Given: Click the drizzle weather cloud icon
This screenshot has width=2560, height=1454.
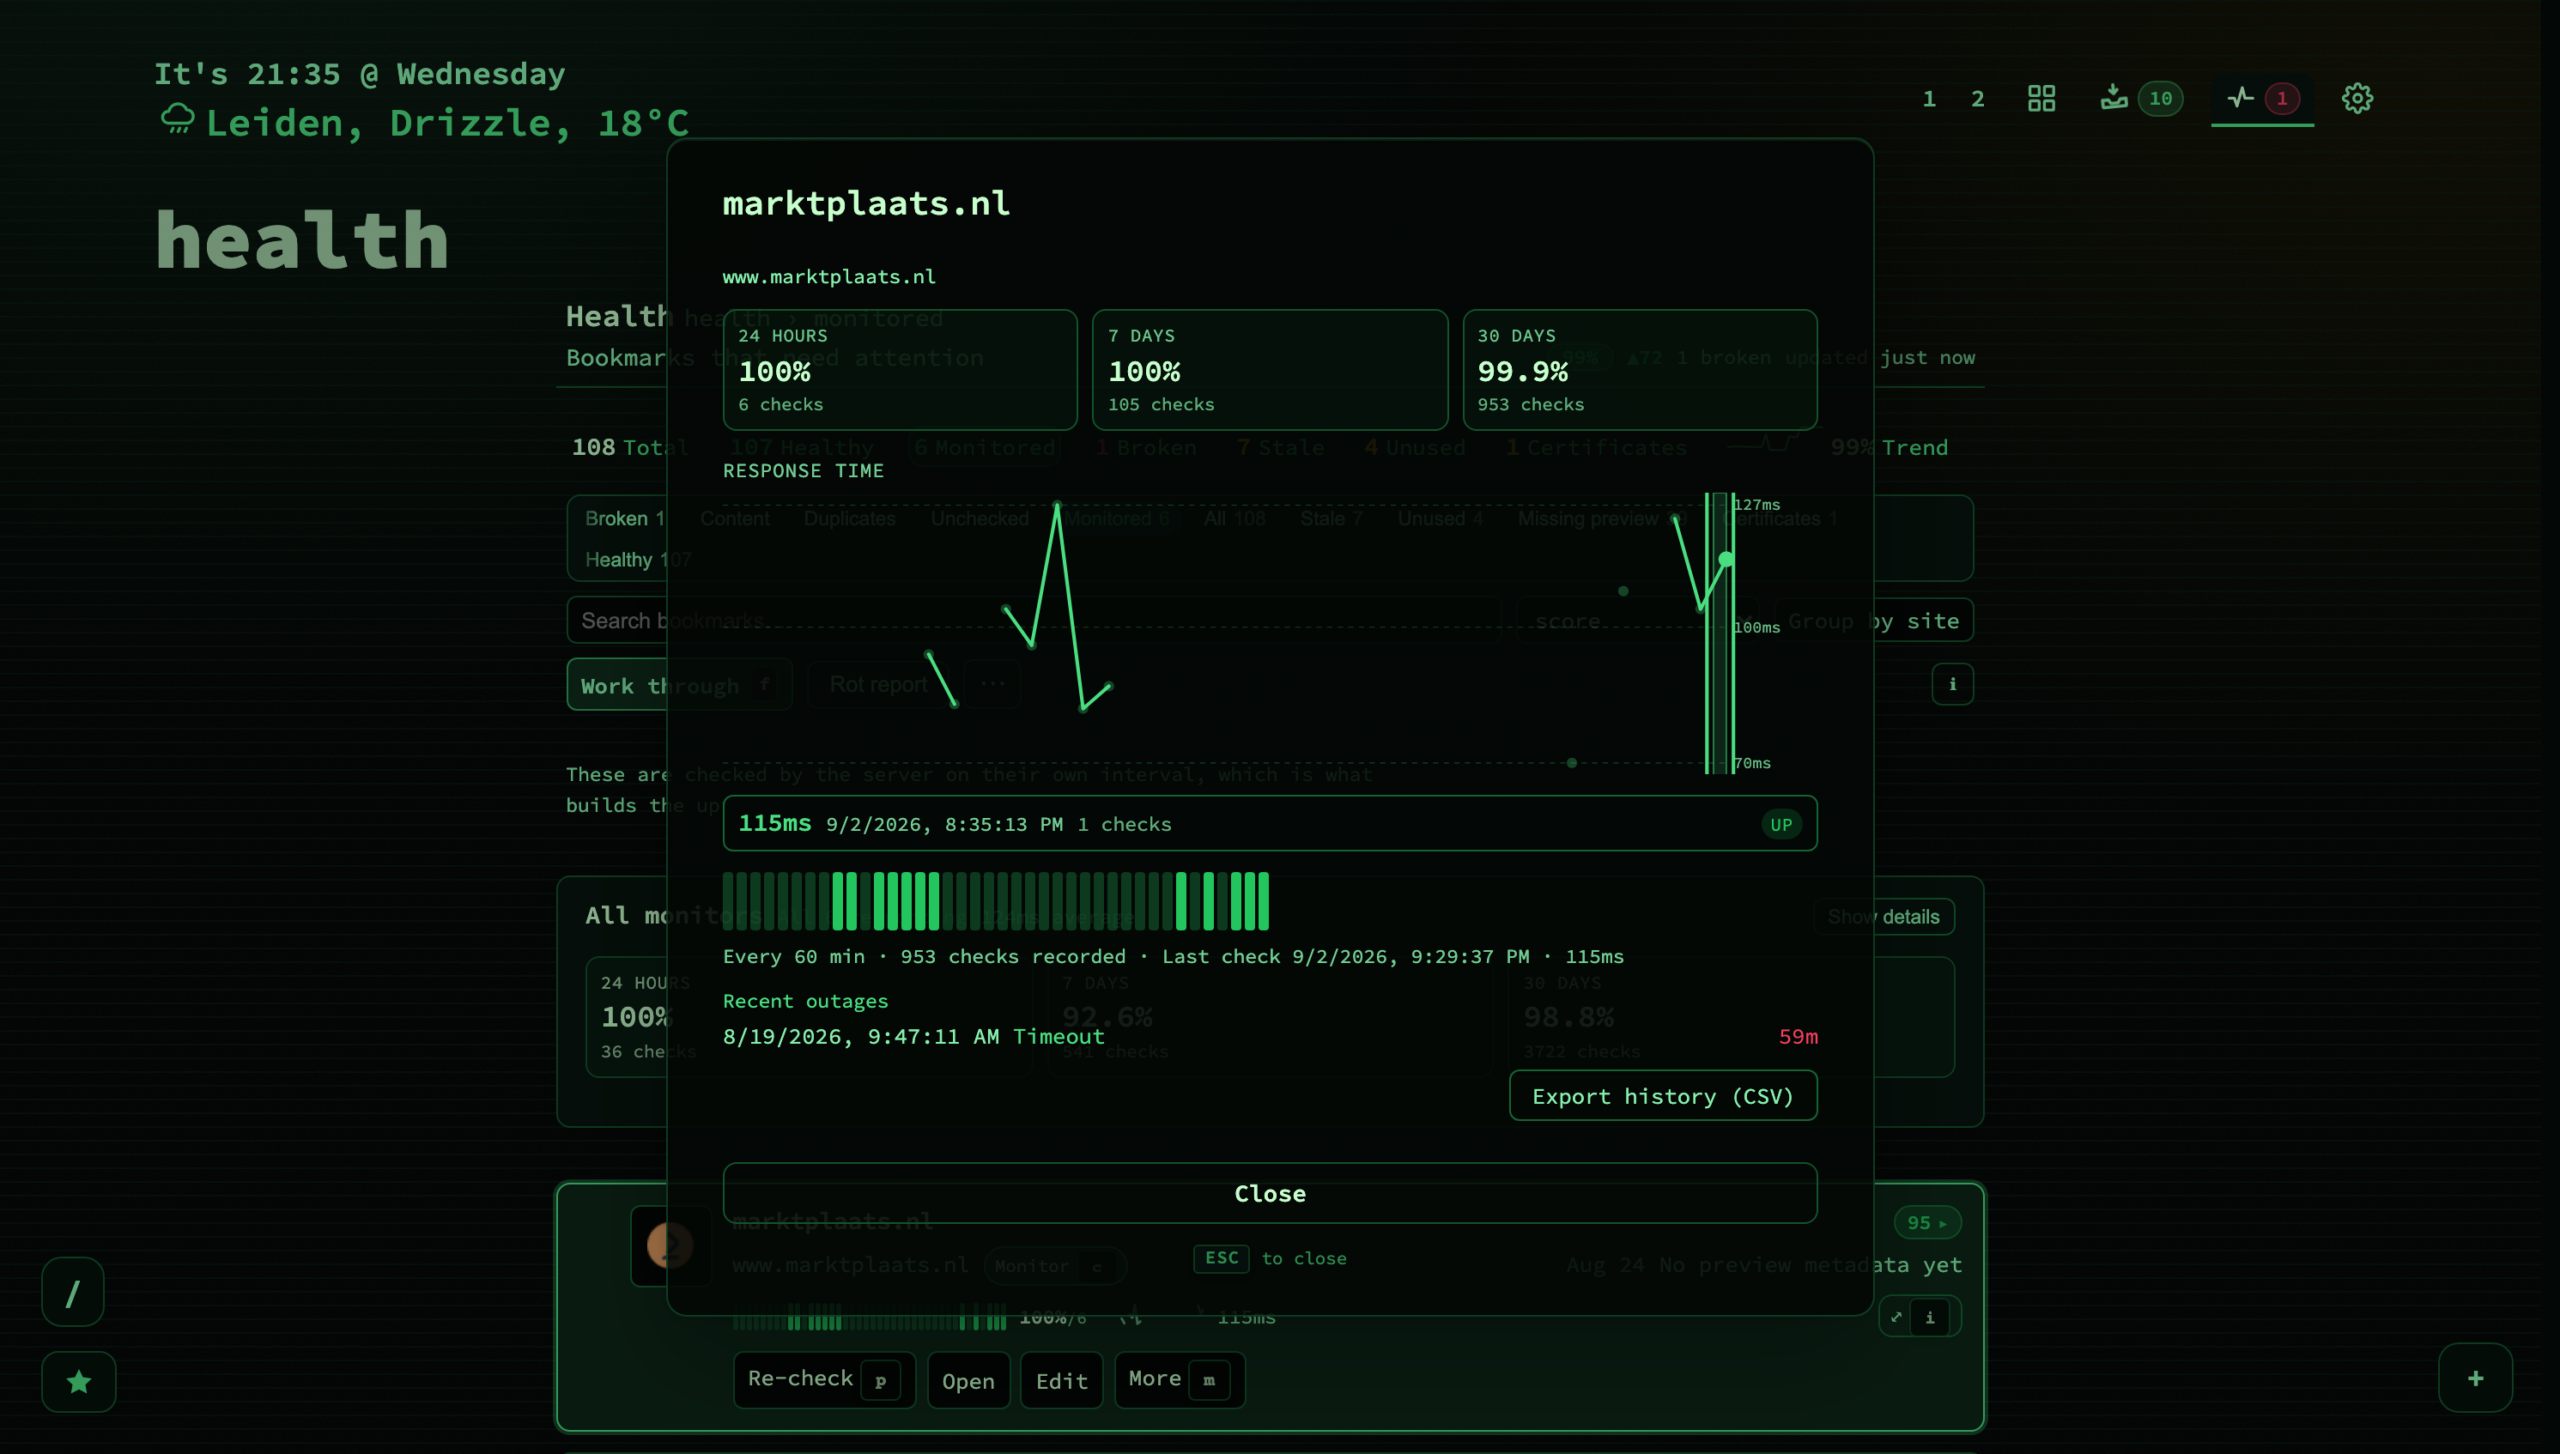Looking at the screenshot, I should pyautogui.click(x=178, y=119).
